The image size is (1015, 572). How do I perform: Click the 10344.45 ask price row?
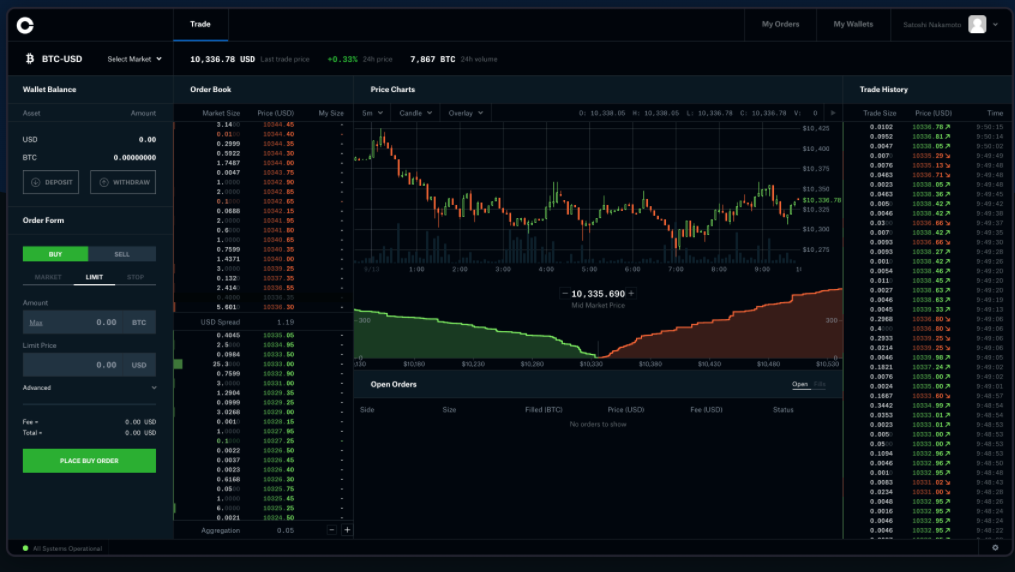point(264,125)
